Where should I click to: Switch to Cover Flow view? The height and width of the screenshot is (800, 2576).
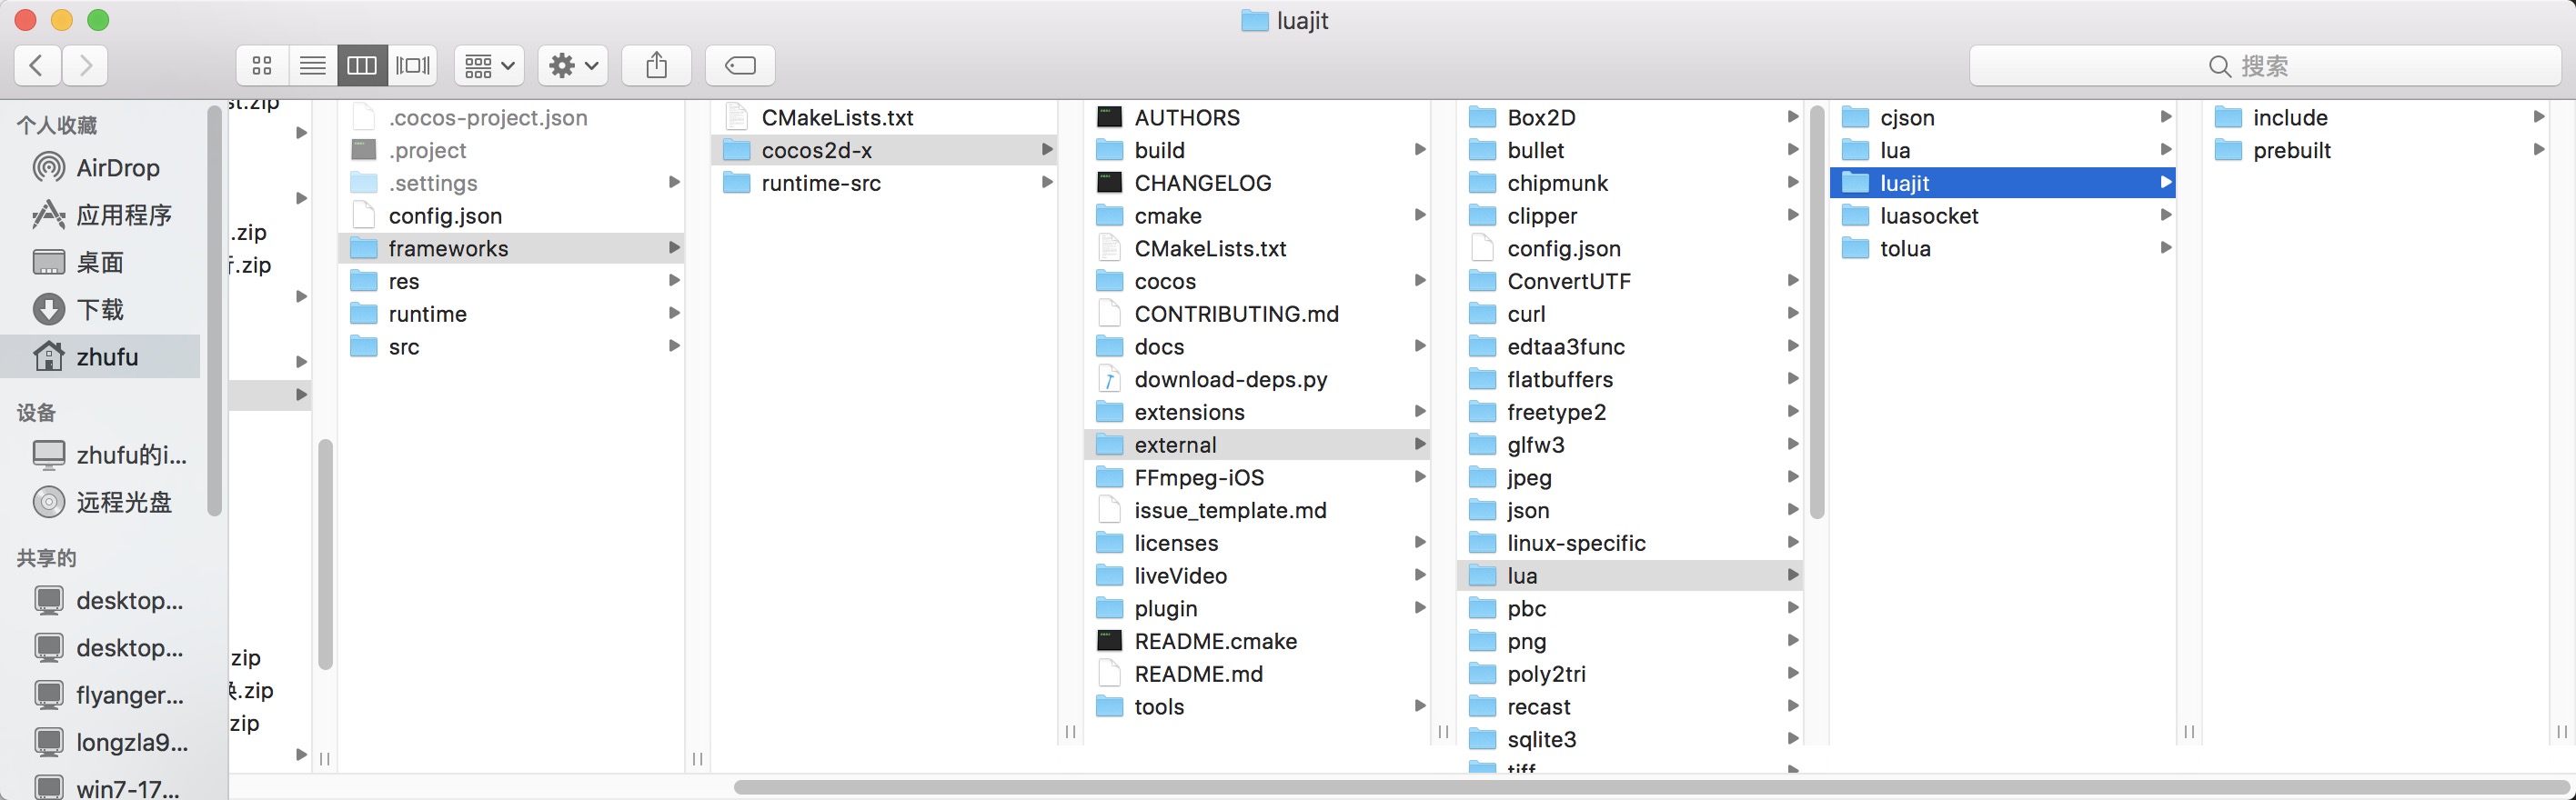[412, 66]
